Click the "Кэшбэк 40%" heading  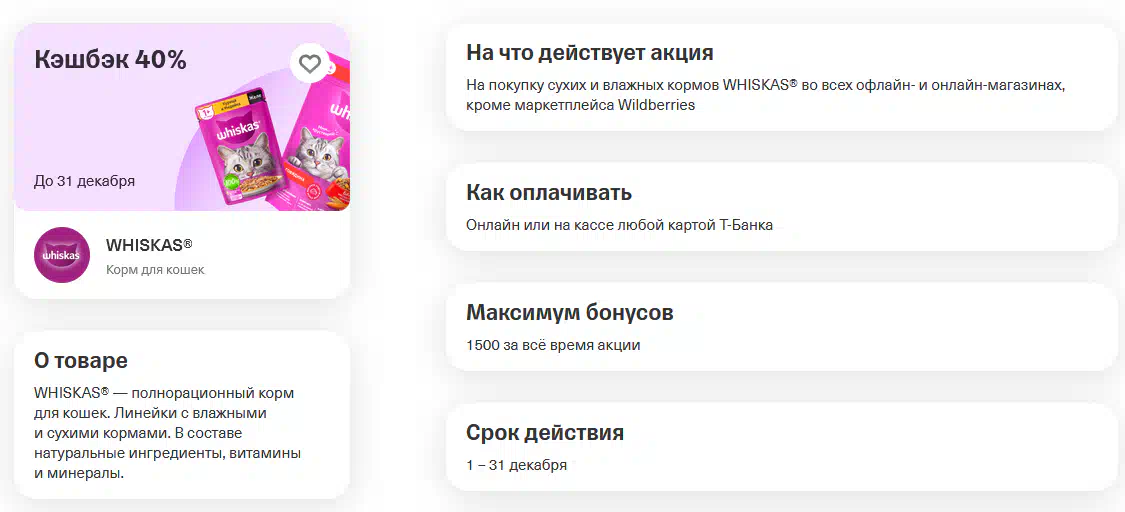tap(110, 60)
